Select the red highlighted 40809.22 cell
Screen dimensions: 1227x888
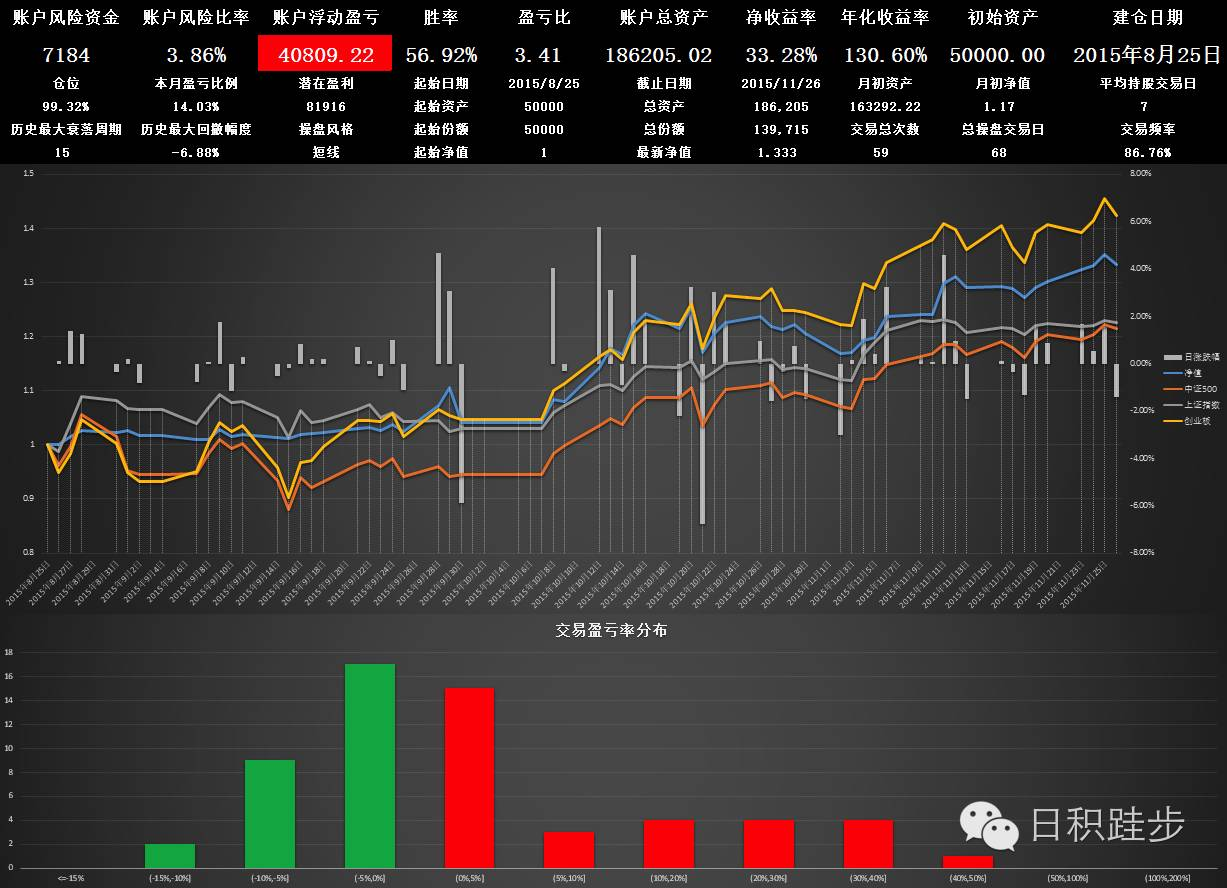click(325, 54)
